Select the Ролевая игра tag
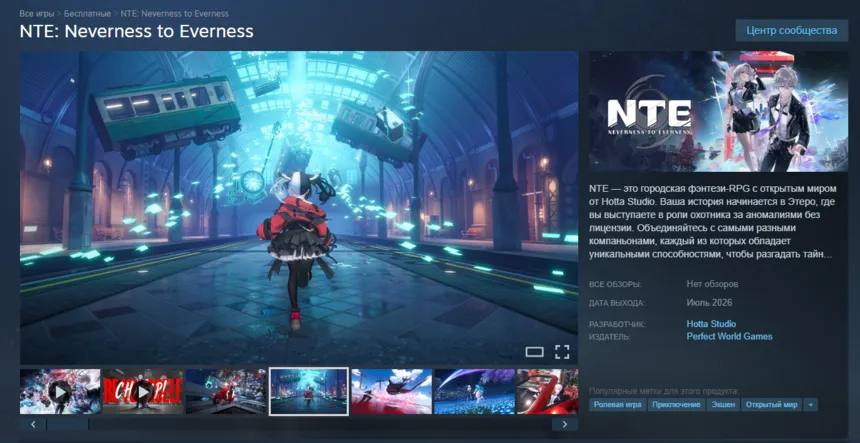 617,405
